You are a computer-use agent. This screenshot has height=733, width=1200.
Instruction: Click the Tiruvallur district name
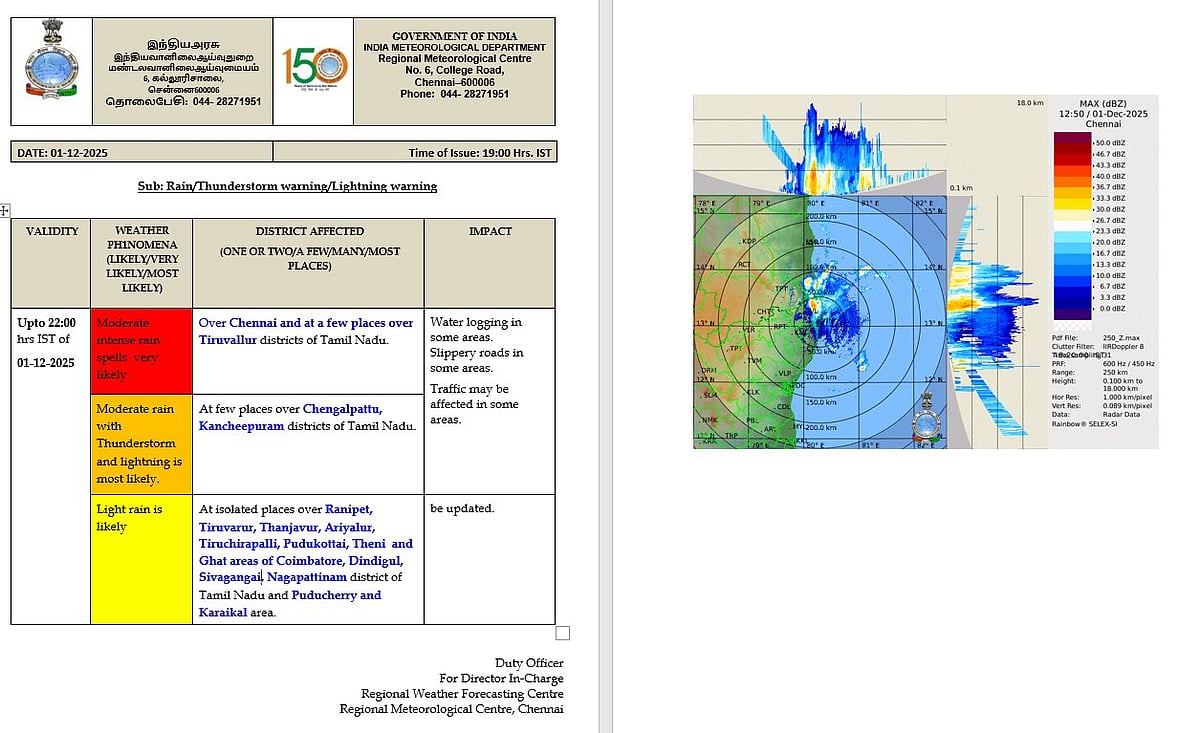pyautogui.click(x=232, y=340)
